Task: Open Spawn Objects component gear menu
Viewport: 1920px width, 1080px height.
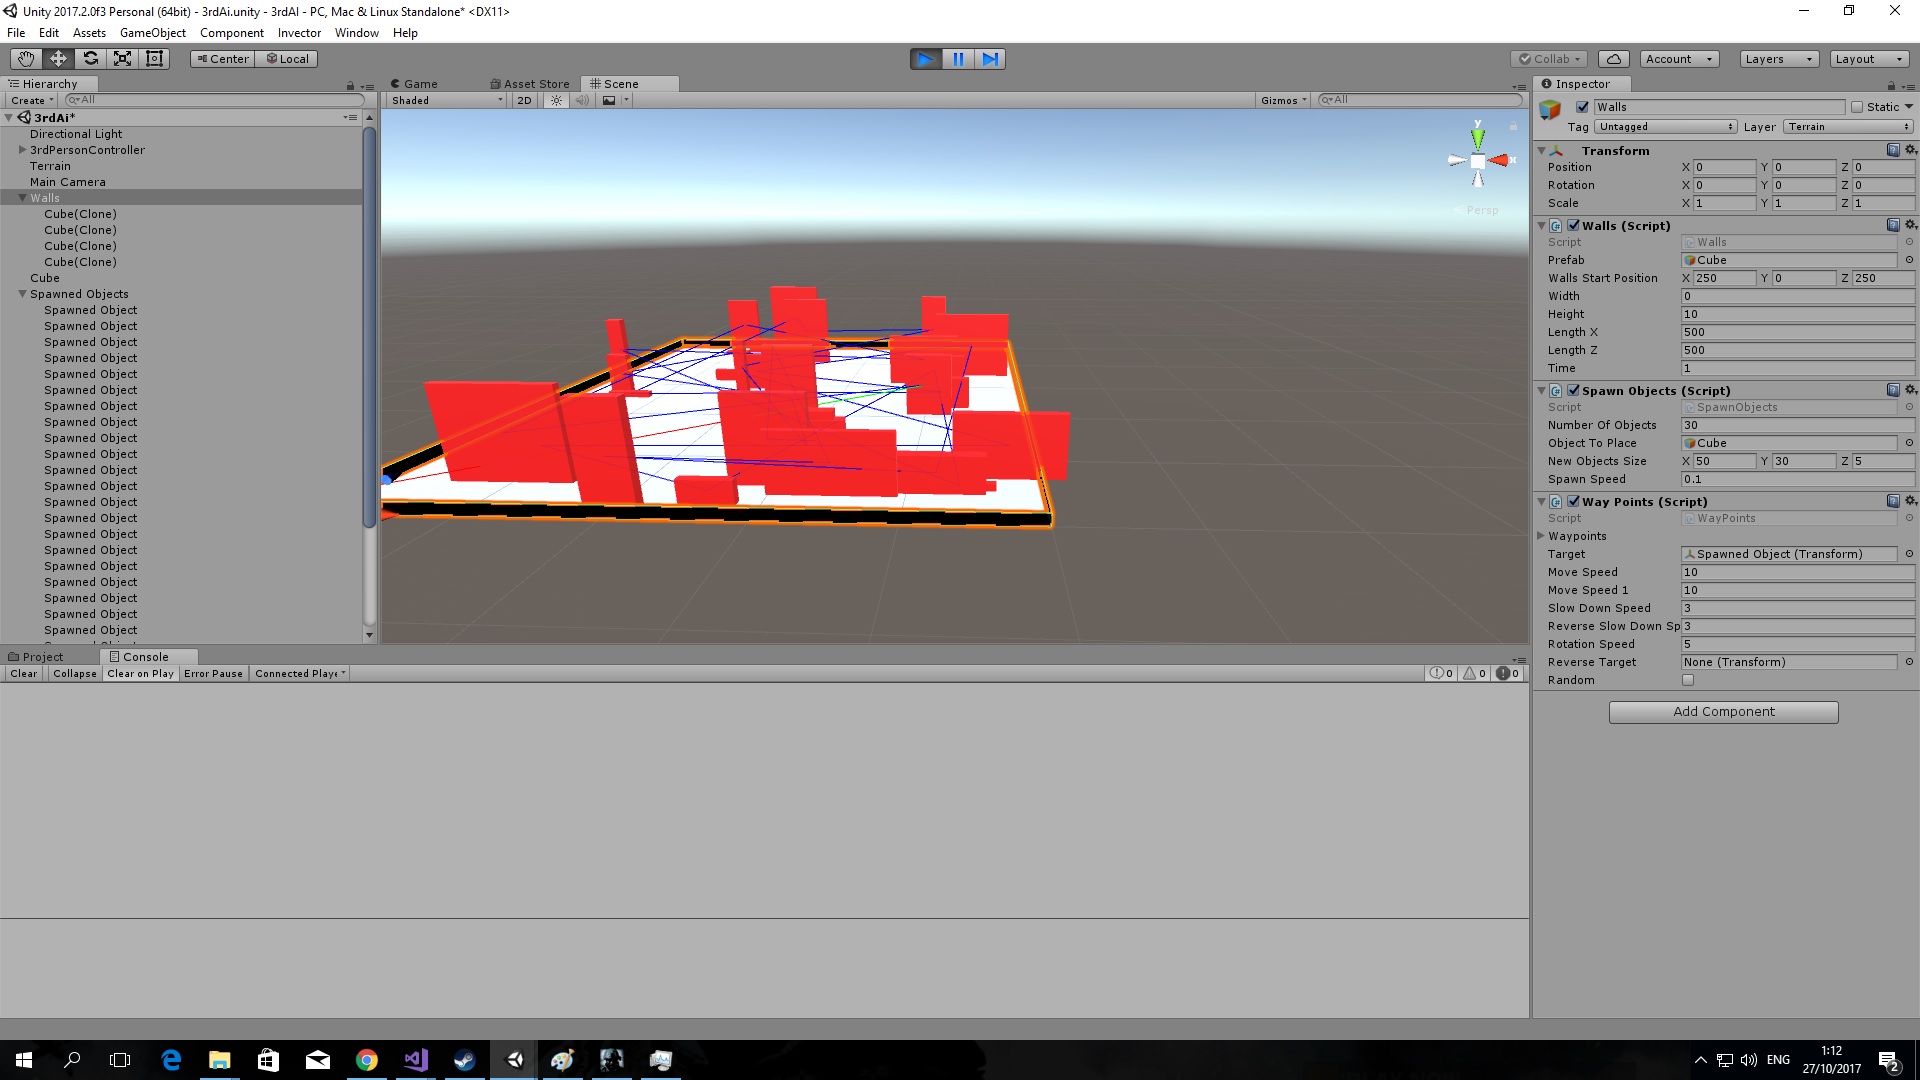Action: point(1910,390)
